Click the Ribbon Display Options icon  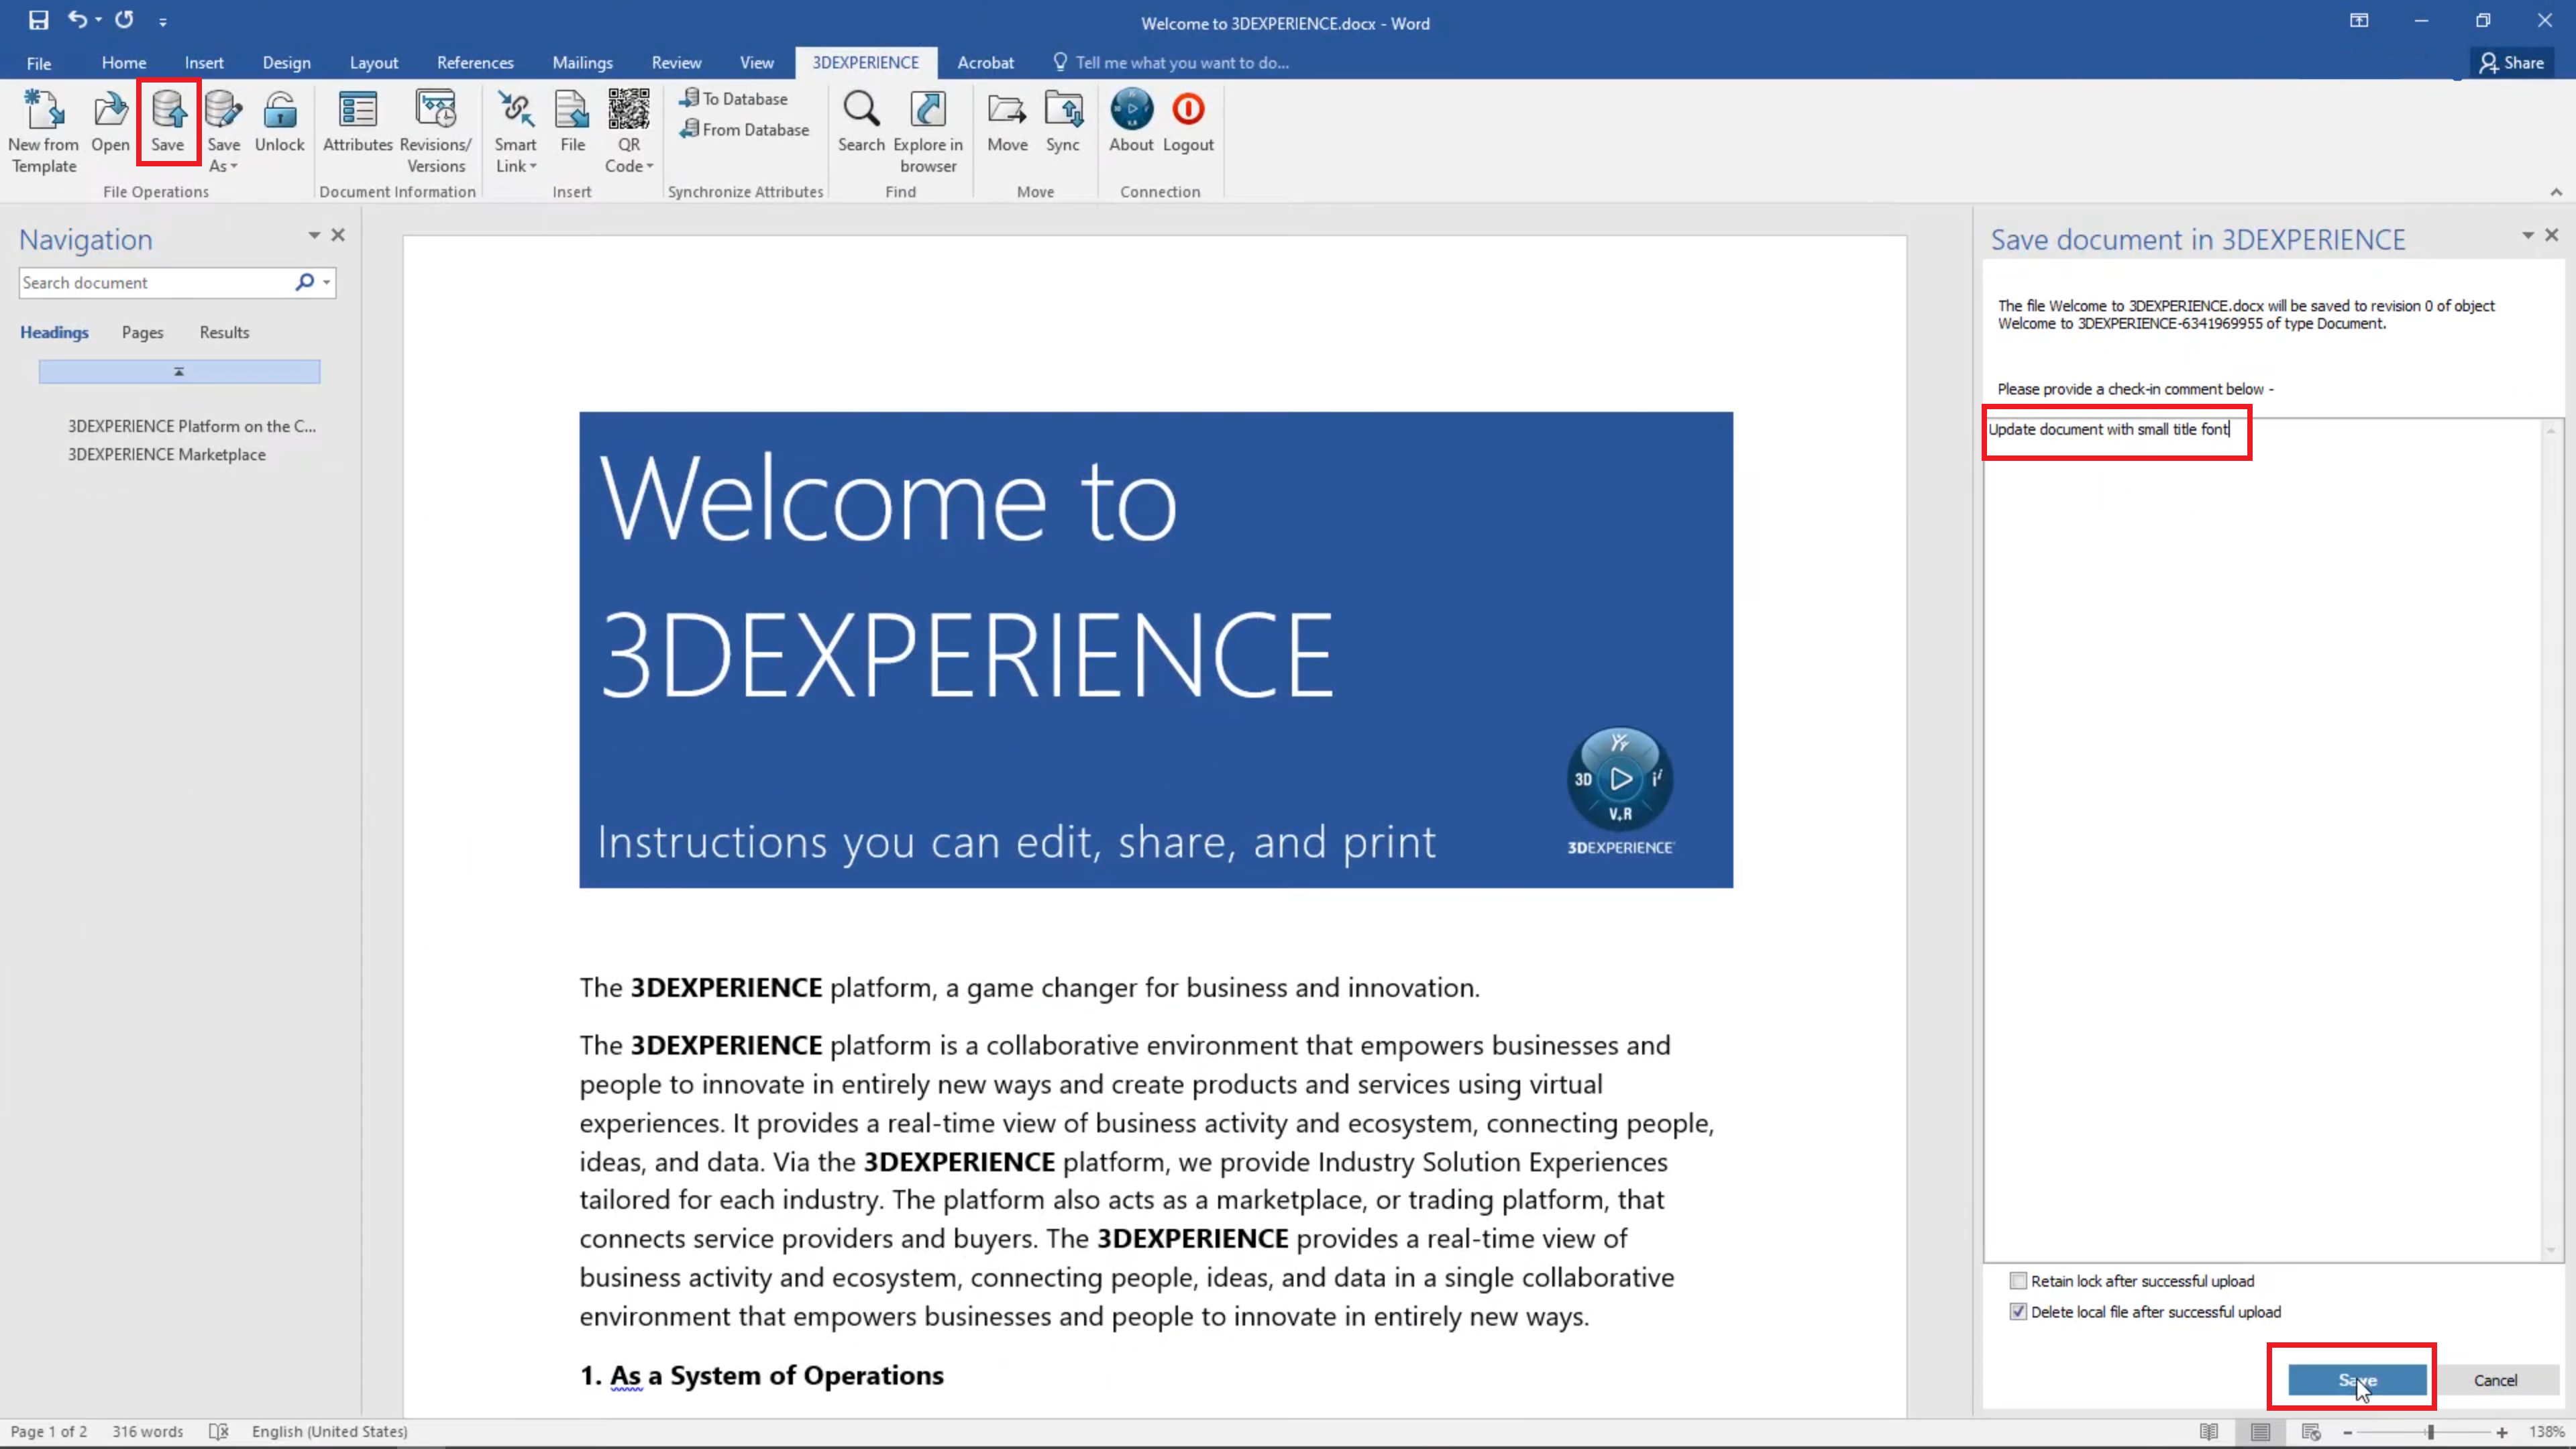[x=2359, y=21]
